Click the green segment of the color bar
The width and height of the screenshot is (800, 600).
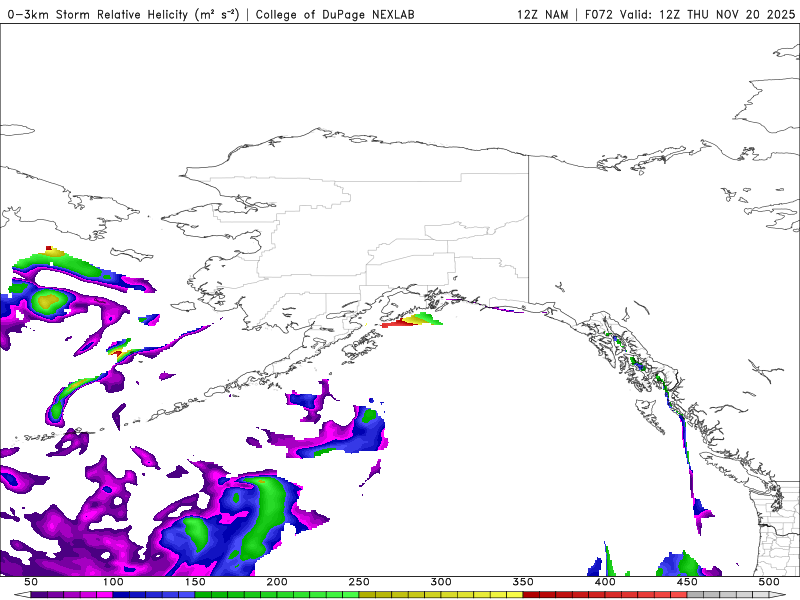click(277, 595)
